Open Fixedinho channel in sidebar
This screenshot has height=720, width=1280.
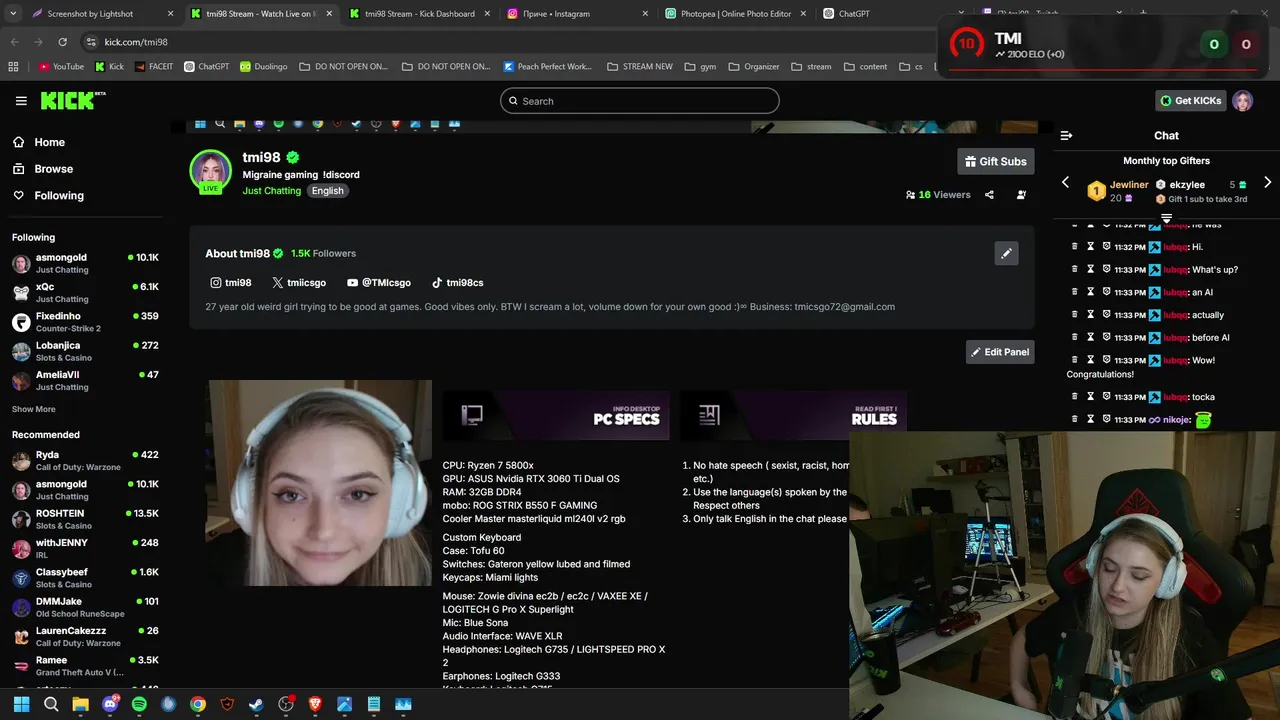pyautogui.click(x=85, y=322)
